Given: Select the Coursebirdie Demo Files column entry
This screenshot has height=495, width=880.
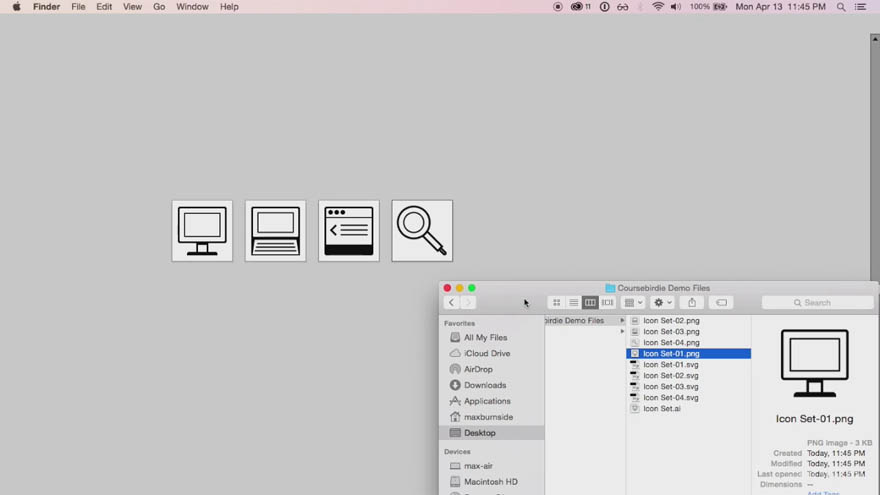Looking at the screenshot, I should [584, 320].
